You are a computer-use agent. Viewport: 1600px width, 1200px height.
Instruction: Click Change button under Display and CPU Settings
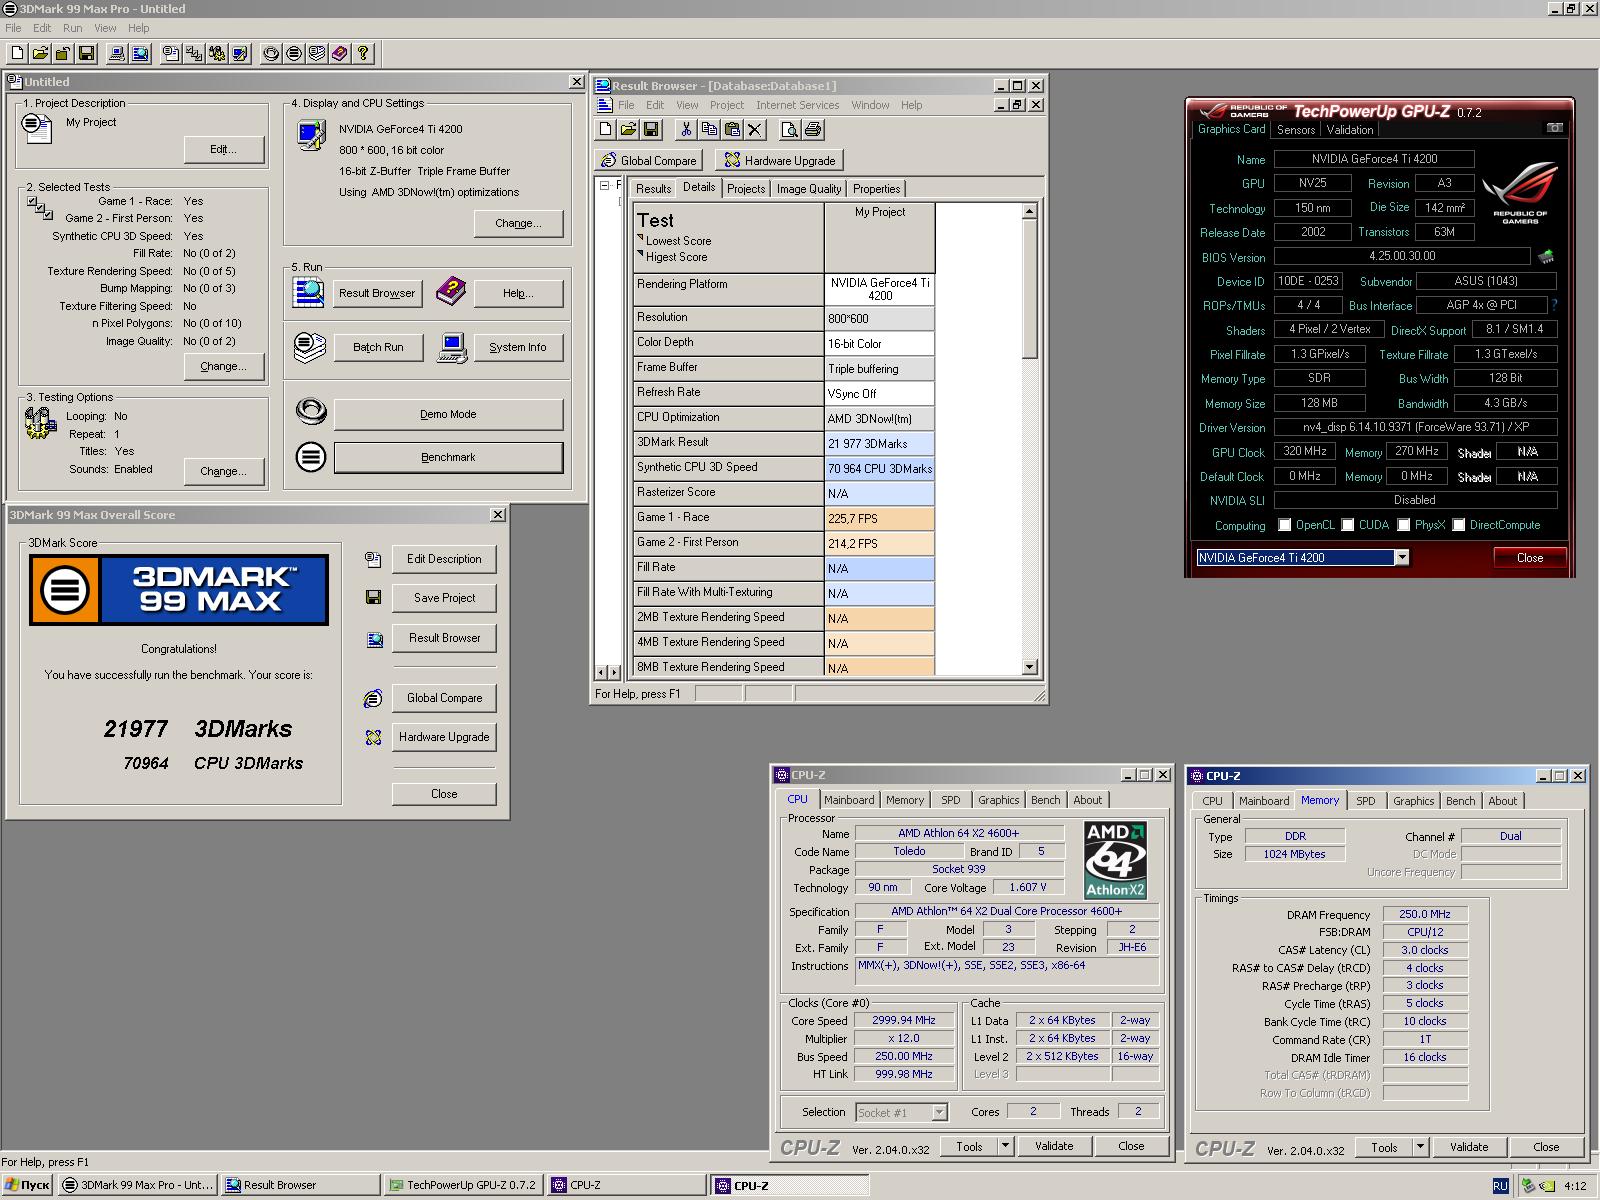pos(518,223)
